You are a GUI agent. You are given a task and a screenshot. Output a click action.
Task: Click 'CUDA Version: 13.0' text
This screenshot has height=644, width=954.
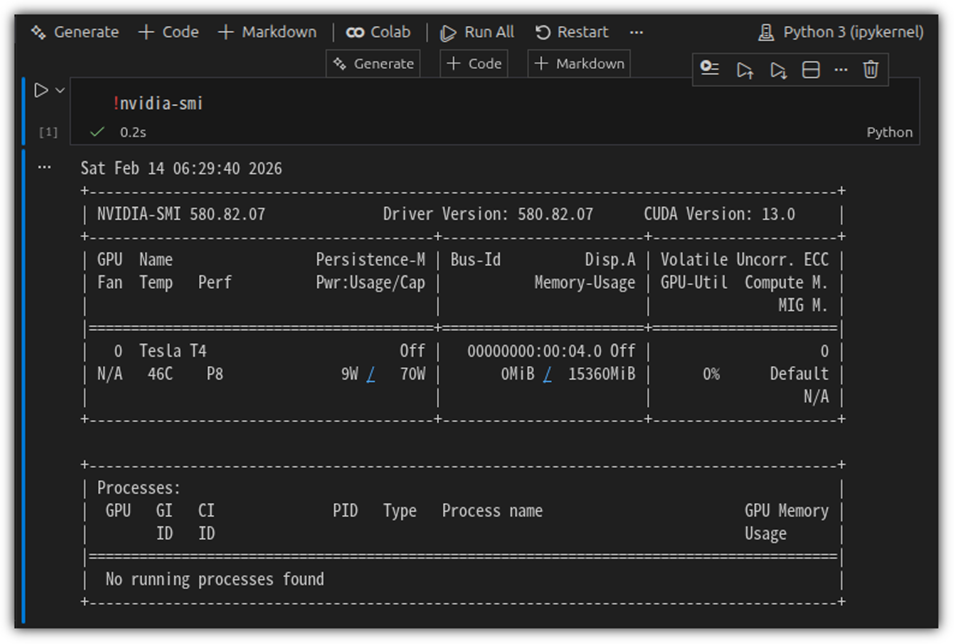(x=719, y=214)
